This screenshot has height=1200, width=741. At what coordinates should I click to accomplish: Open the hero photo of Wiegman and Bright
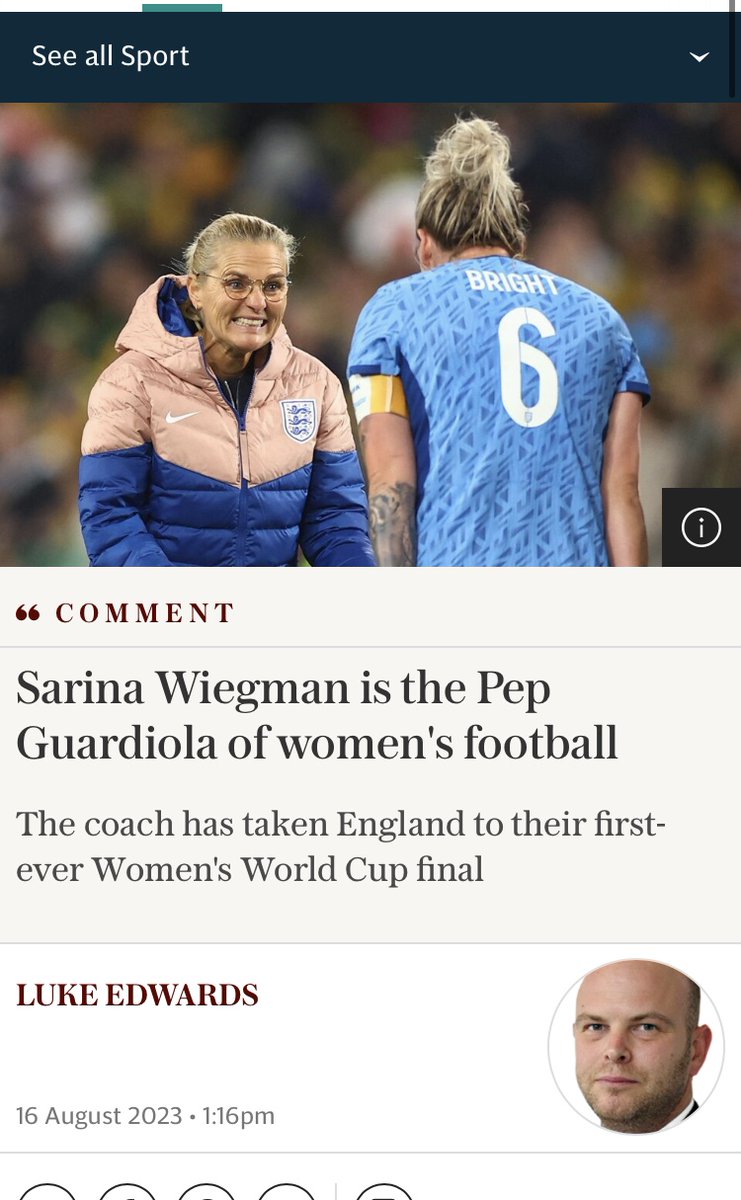pos(370,334)
